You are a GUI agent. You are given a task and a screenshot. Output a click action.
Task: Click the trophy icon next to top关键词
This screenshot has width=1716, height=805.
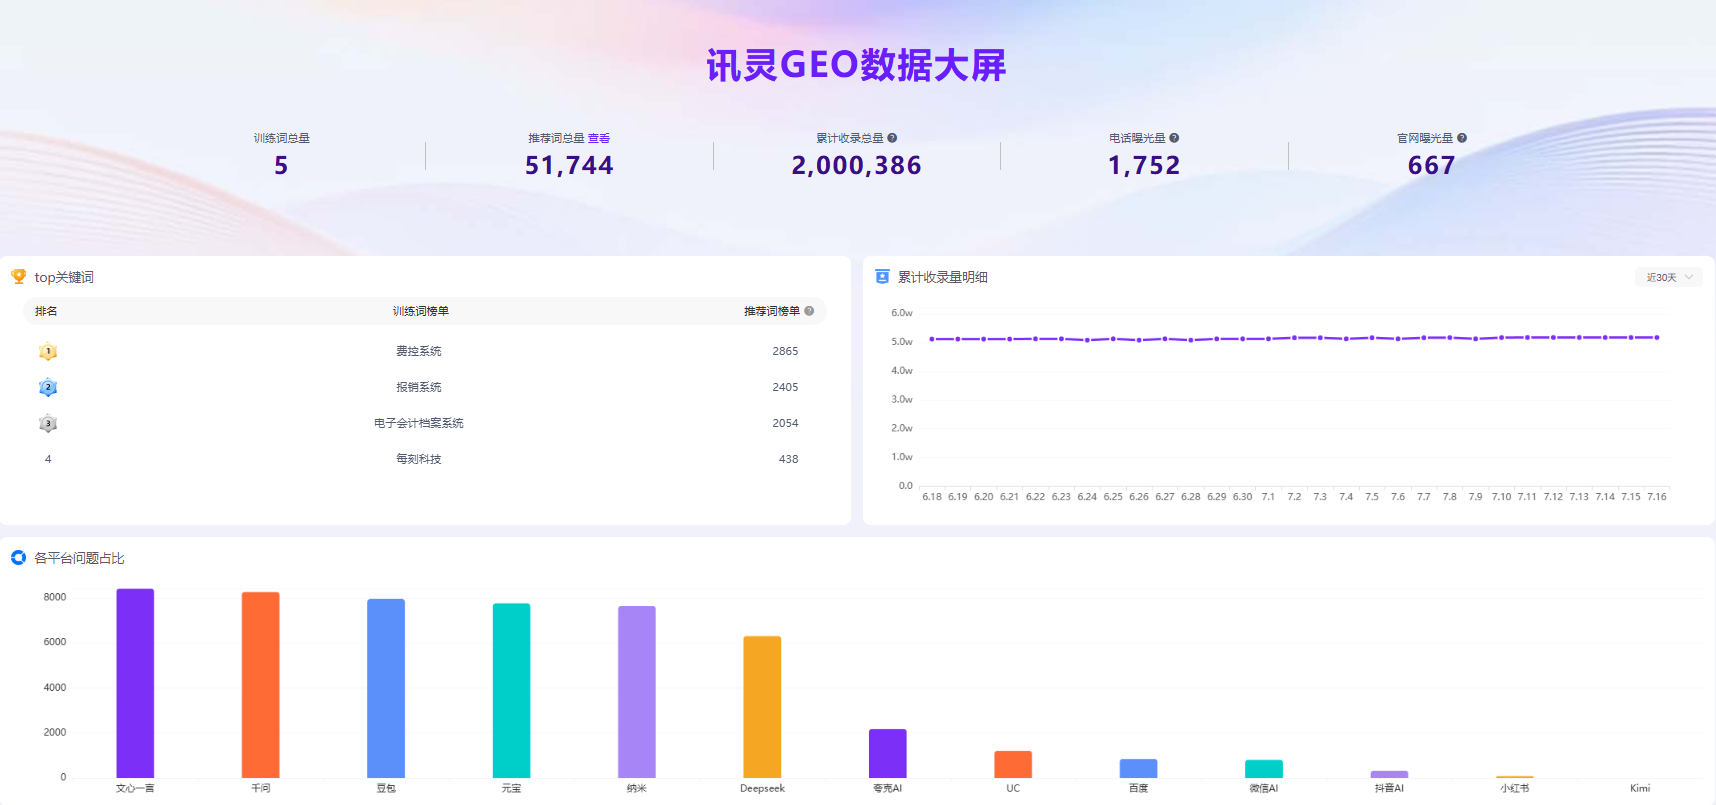18,276
